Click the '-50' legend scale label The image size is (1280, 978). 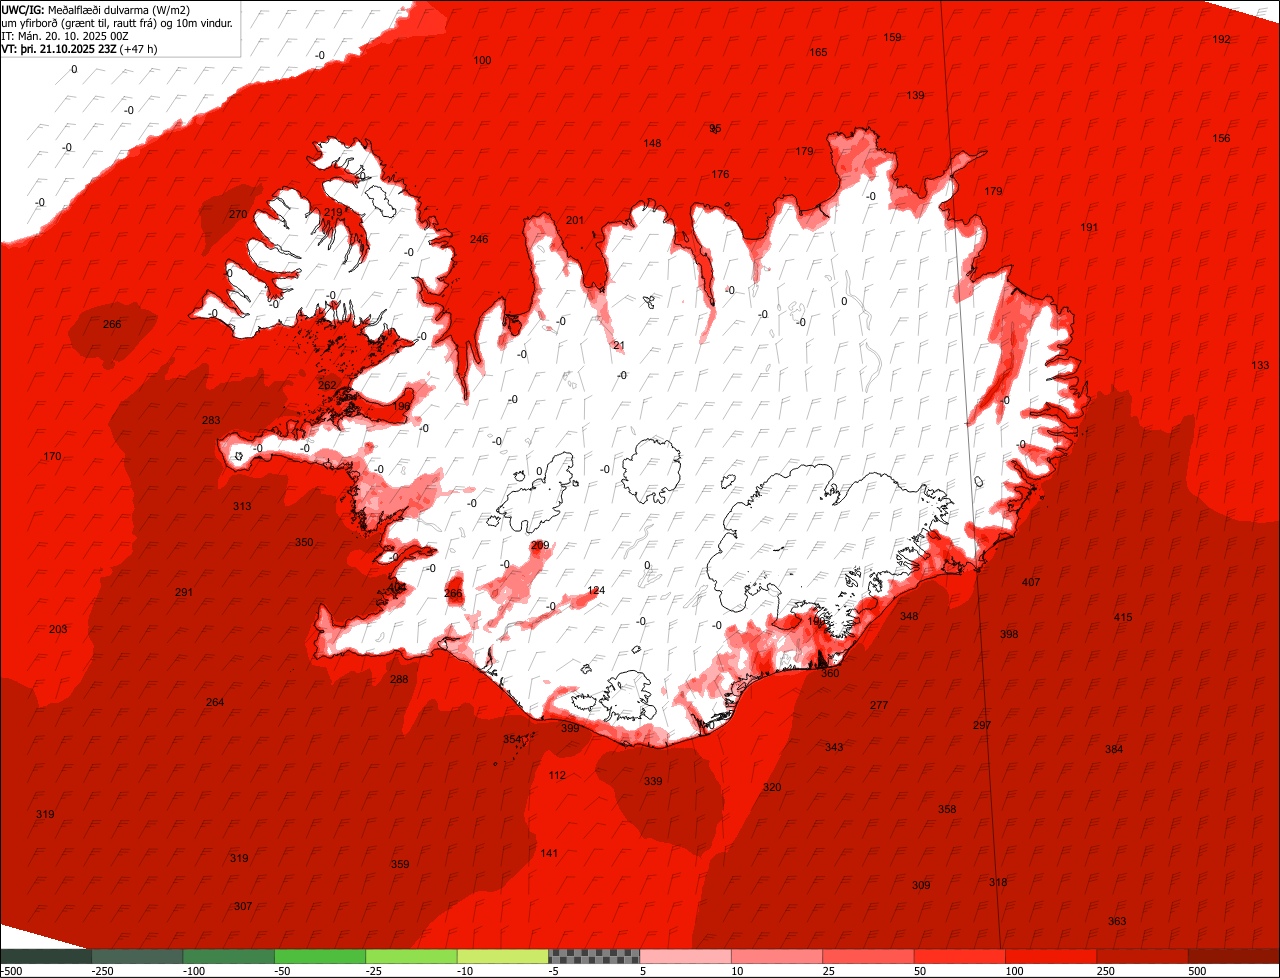[284, 971]
